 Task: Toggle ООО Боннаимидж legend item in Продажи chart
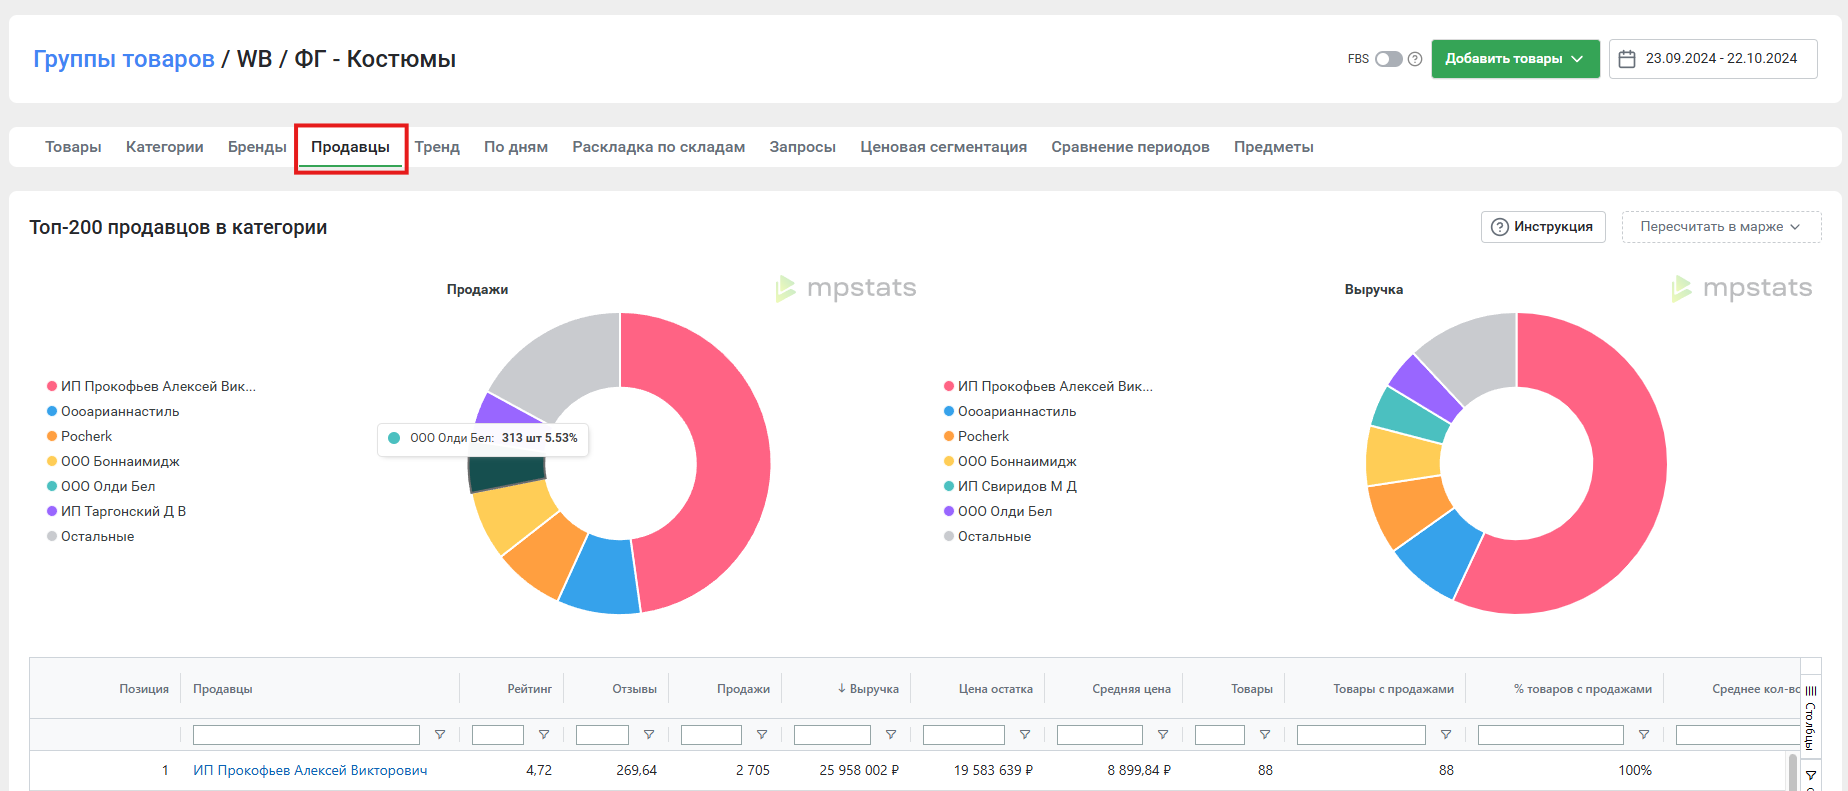pos(113,461)
